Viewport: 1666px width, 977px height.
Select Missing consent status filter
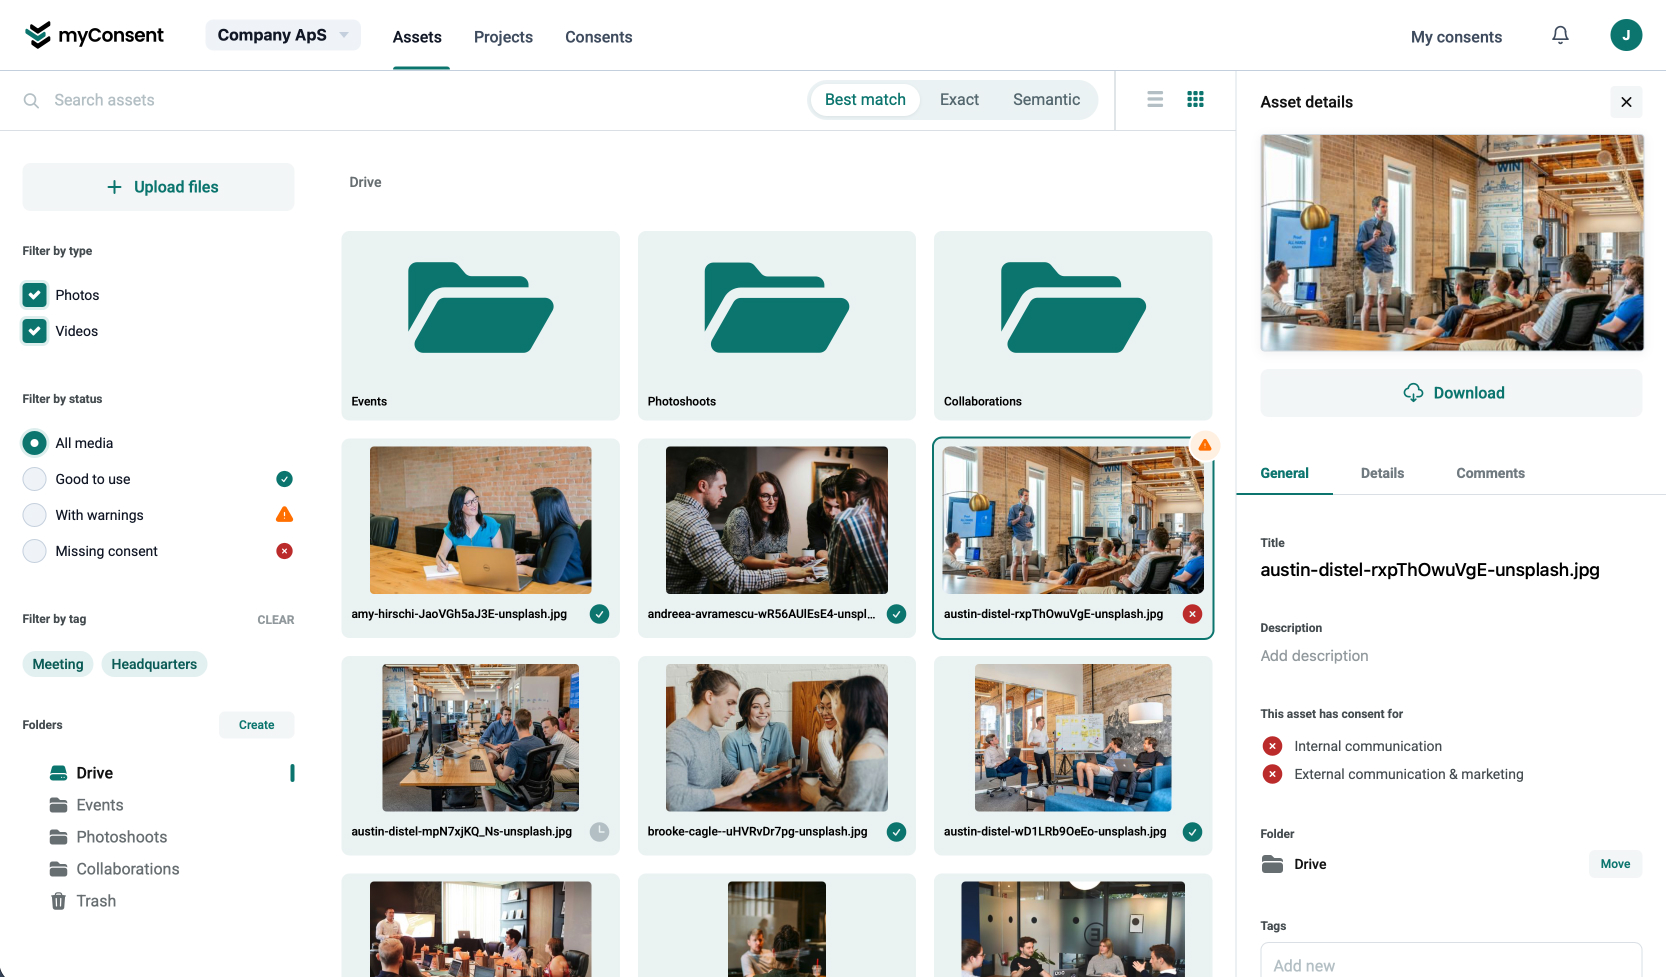pos(35,551)
